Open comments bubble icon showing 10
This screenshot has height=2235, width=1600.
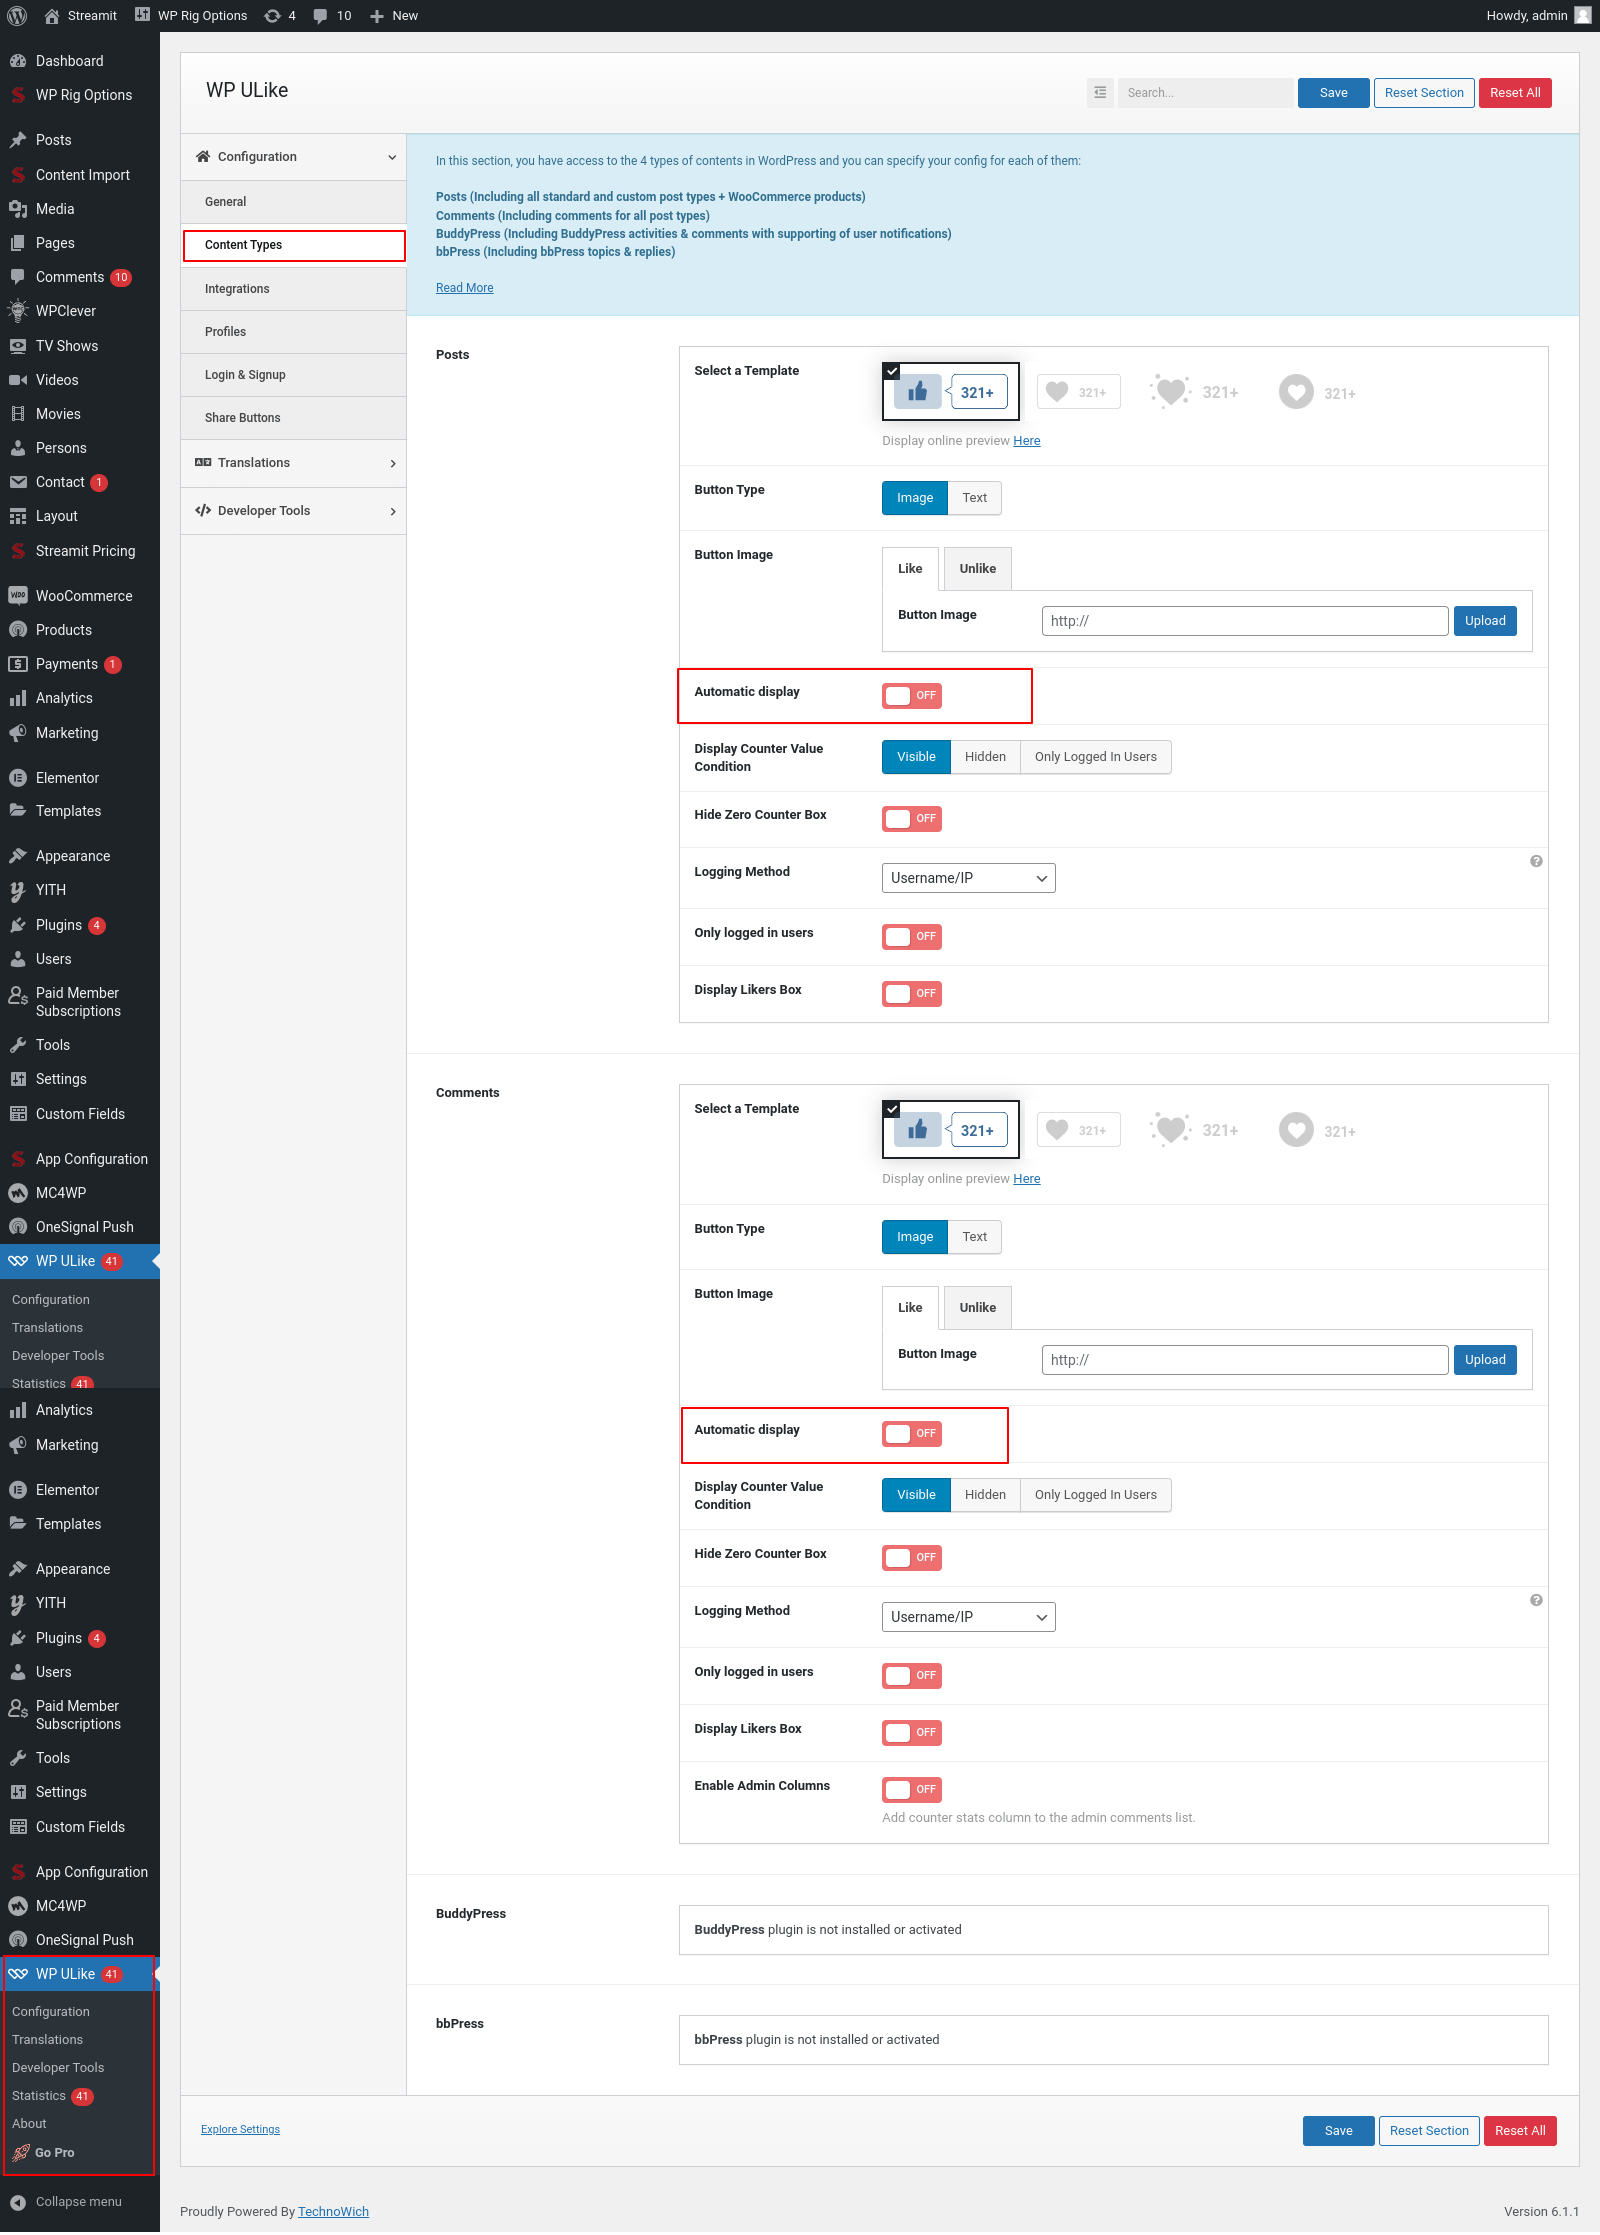tap(320, 16)
